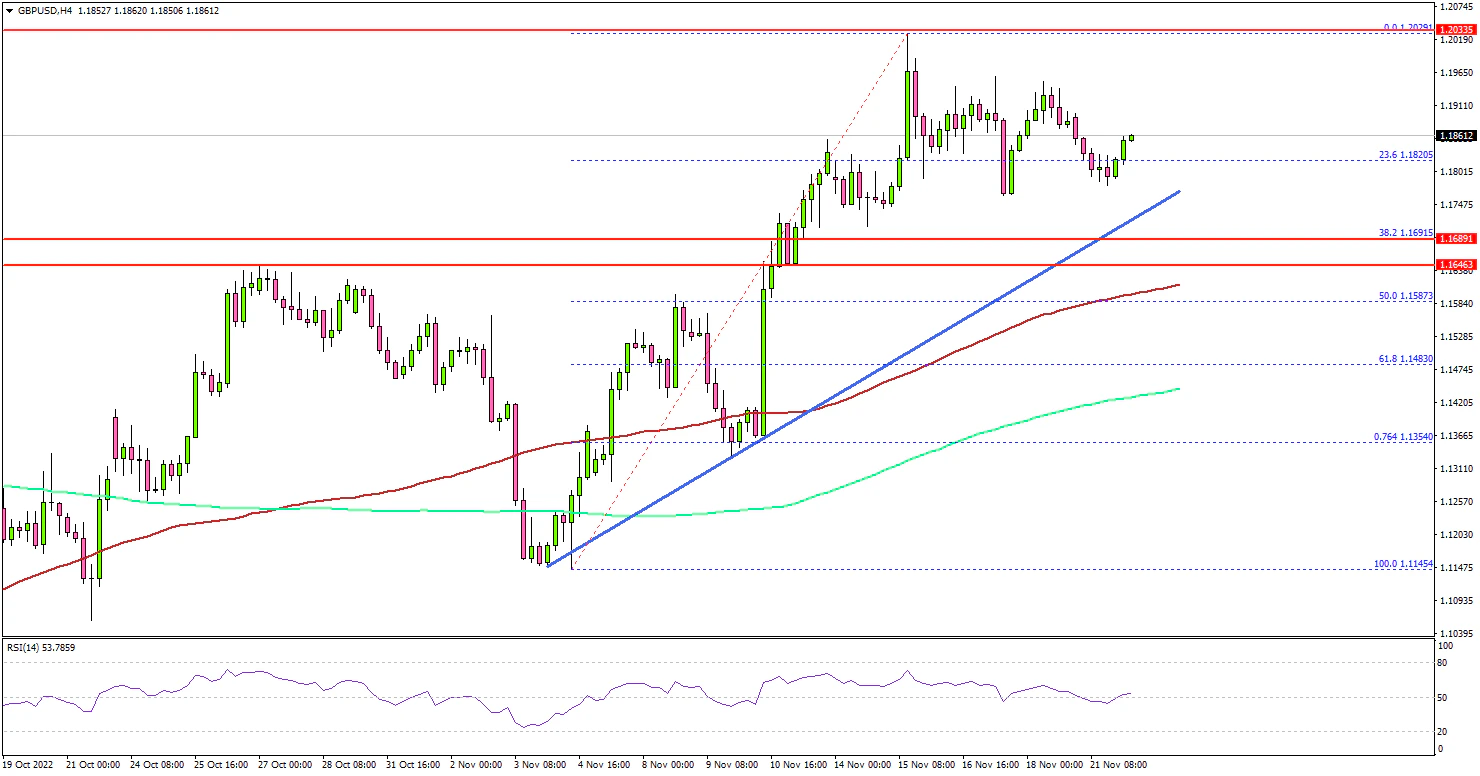Screen dimensions: 1480x776
Task: Select the red 1.20335 price label
Action: (1455, 31)
